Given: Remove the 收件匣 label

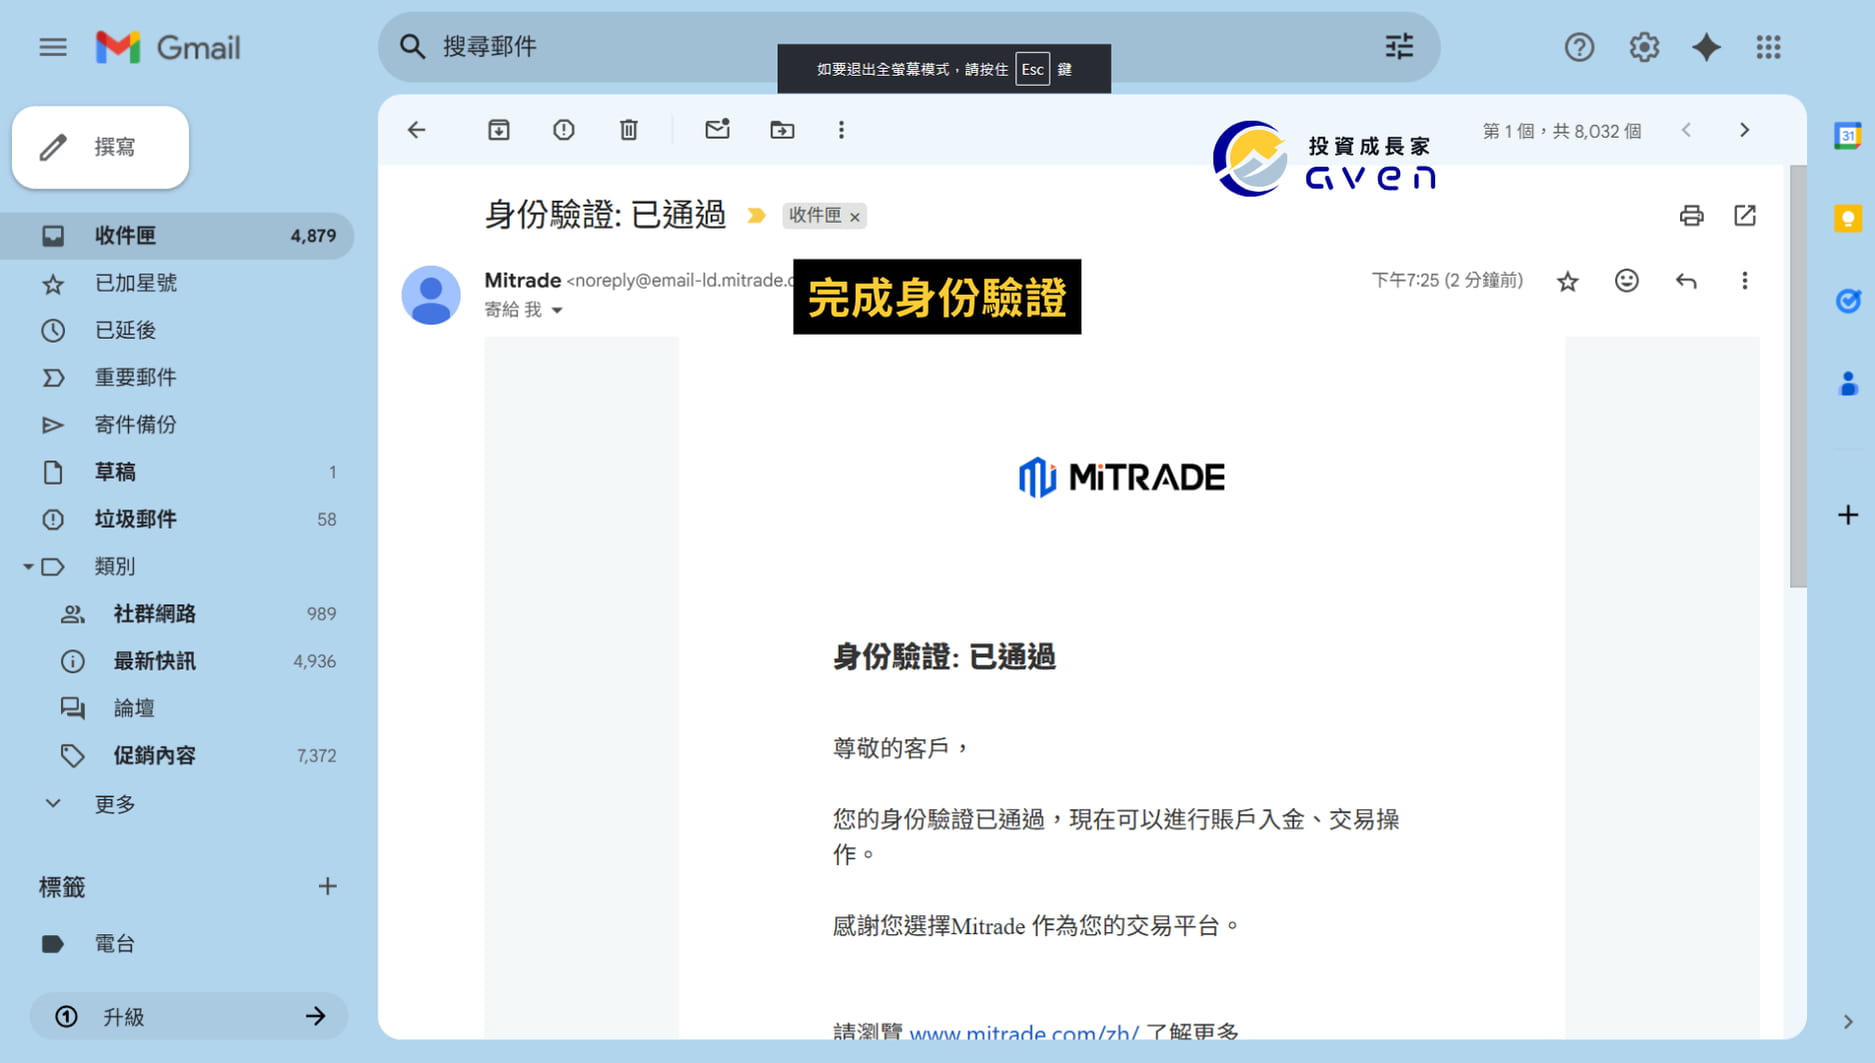Looking at the screenshot, I should pyautogui.click(x=855, y=216).
